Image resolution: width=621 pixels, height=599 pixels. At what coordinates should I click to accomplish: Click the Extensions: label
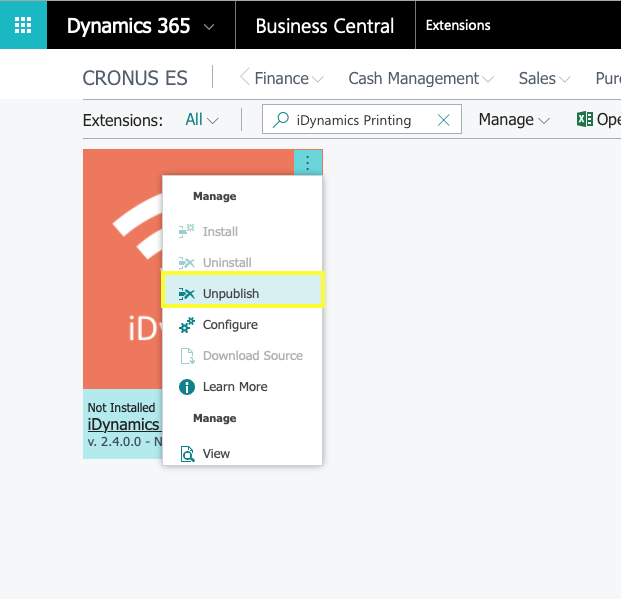pyautogui.click(x=123, y=120)
